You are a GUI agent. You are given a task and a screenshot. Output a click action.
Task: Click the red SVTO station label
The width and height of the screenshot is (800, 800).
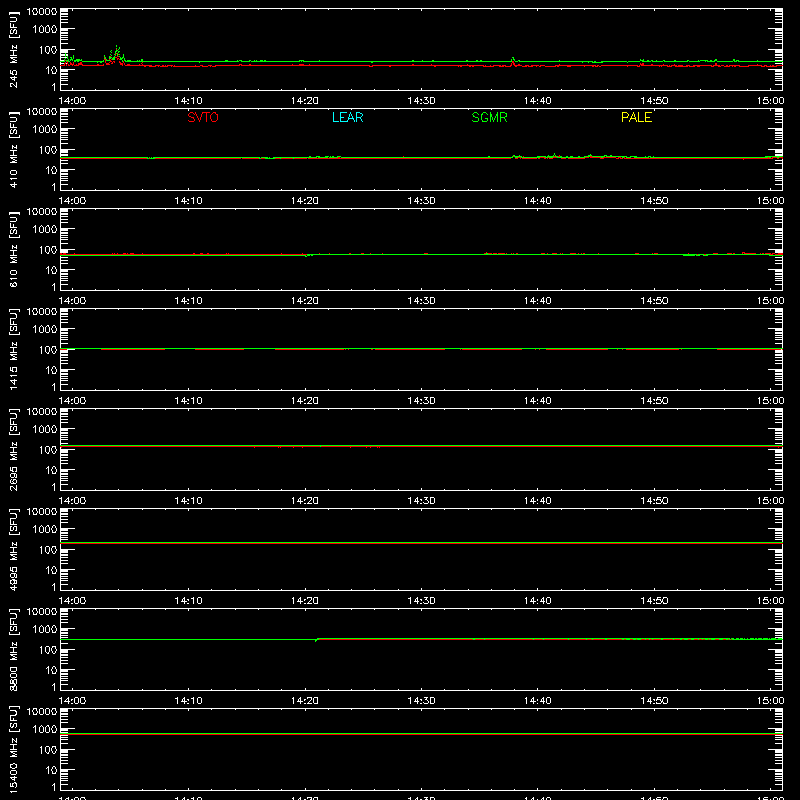pos(203,117)
